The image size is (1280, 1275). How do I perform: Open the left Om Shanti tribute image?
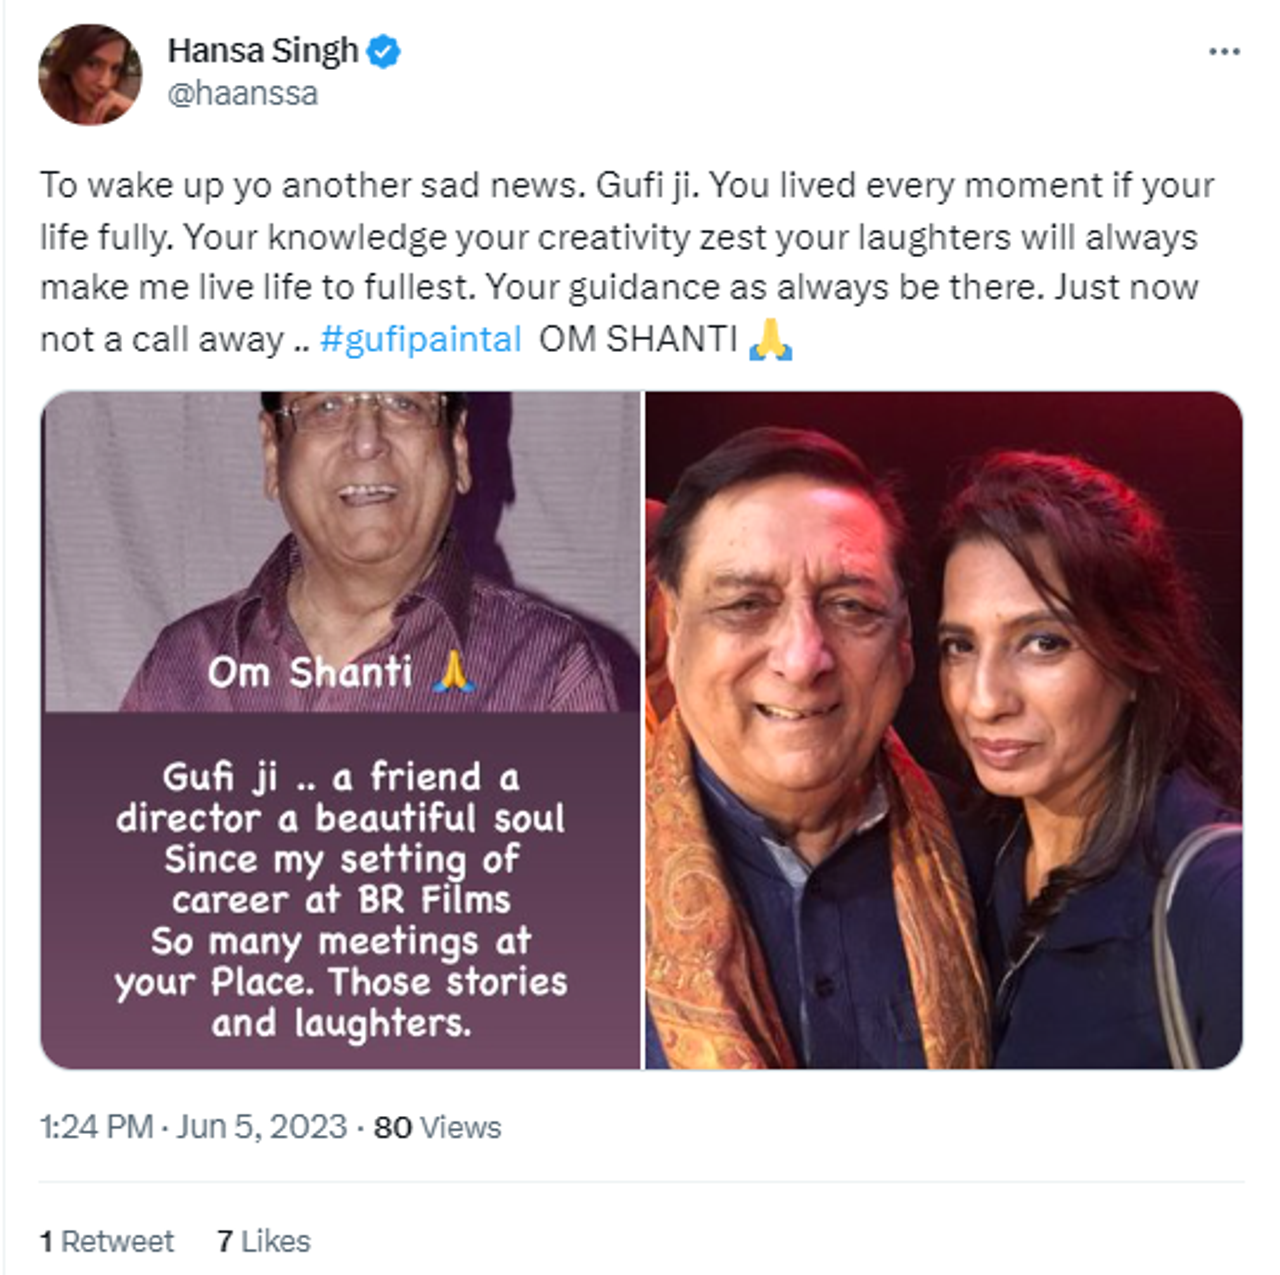click(340, 730)
